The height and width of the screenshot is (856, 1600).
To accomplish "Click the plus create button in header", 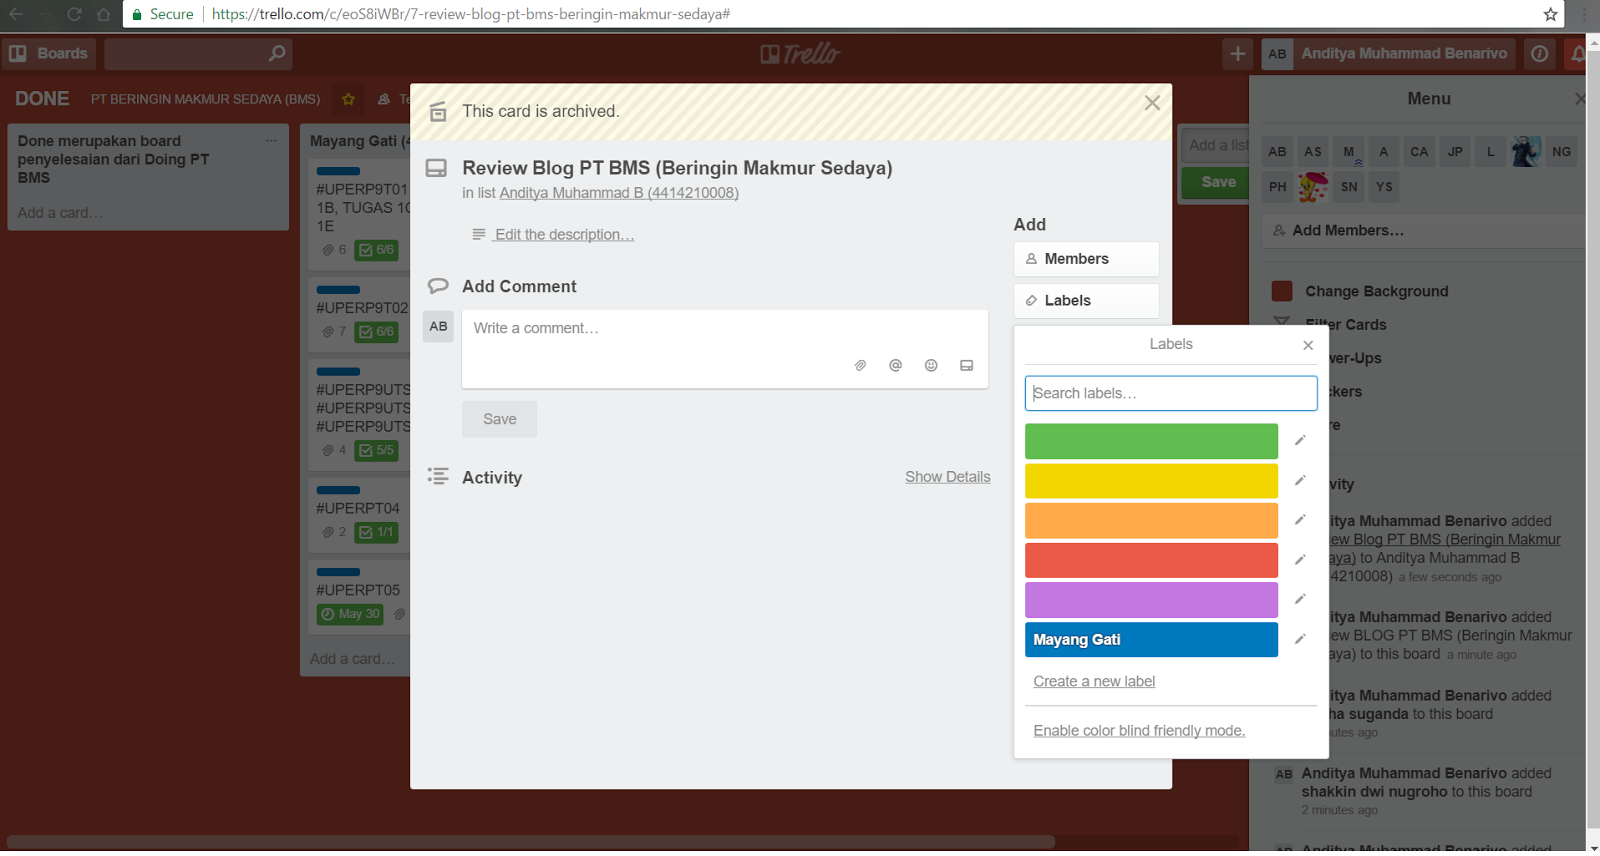I will tap(1238, 54).
